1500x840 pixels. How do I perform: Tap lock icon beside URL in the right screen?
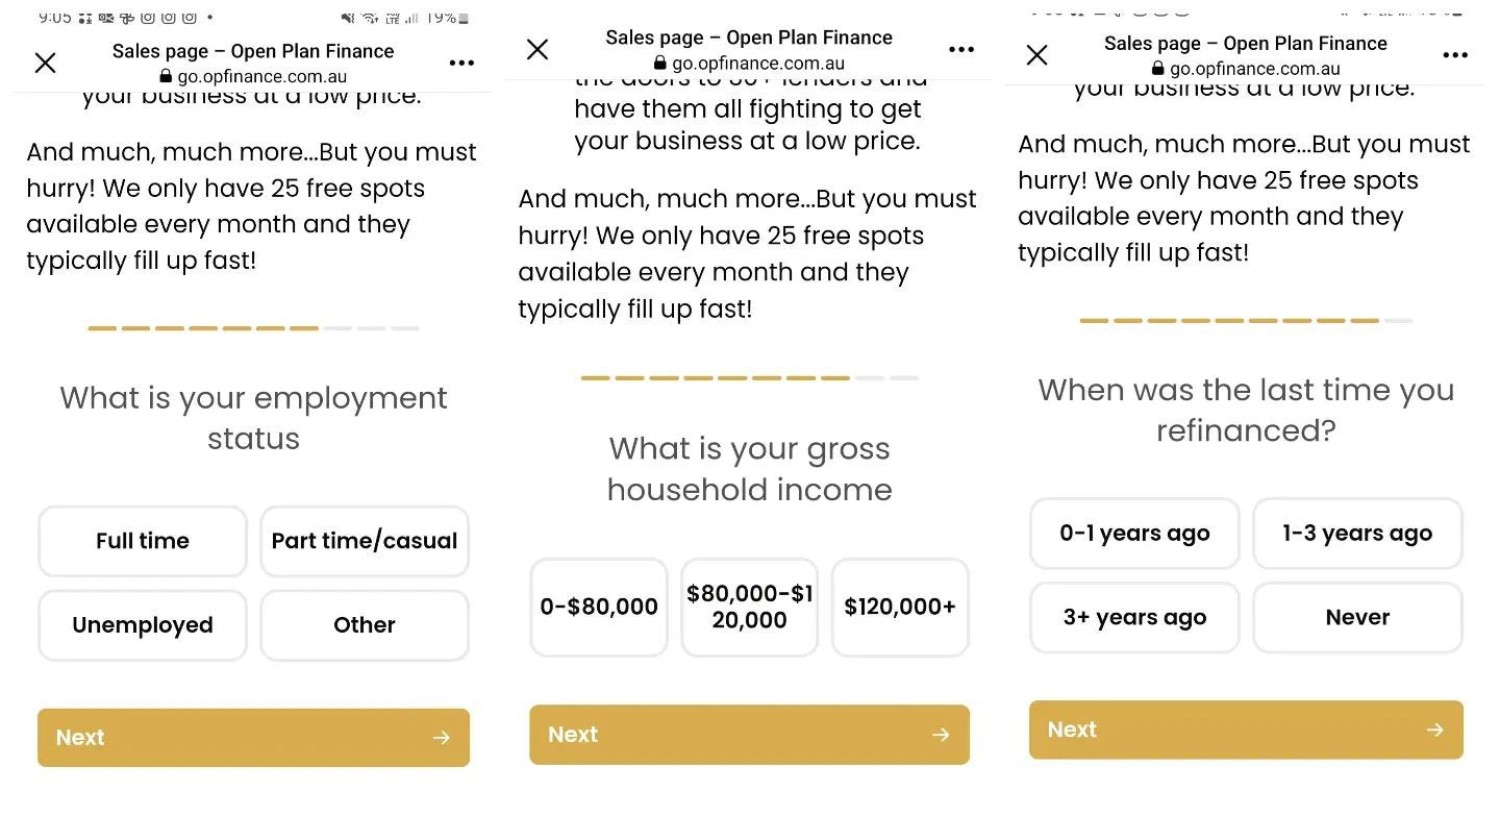point(1158,69)
